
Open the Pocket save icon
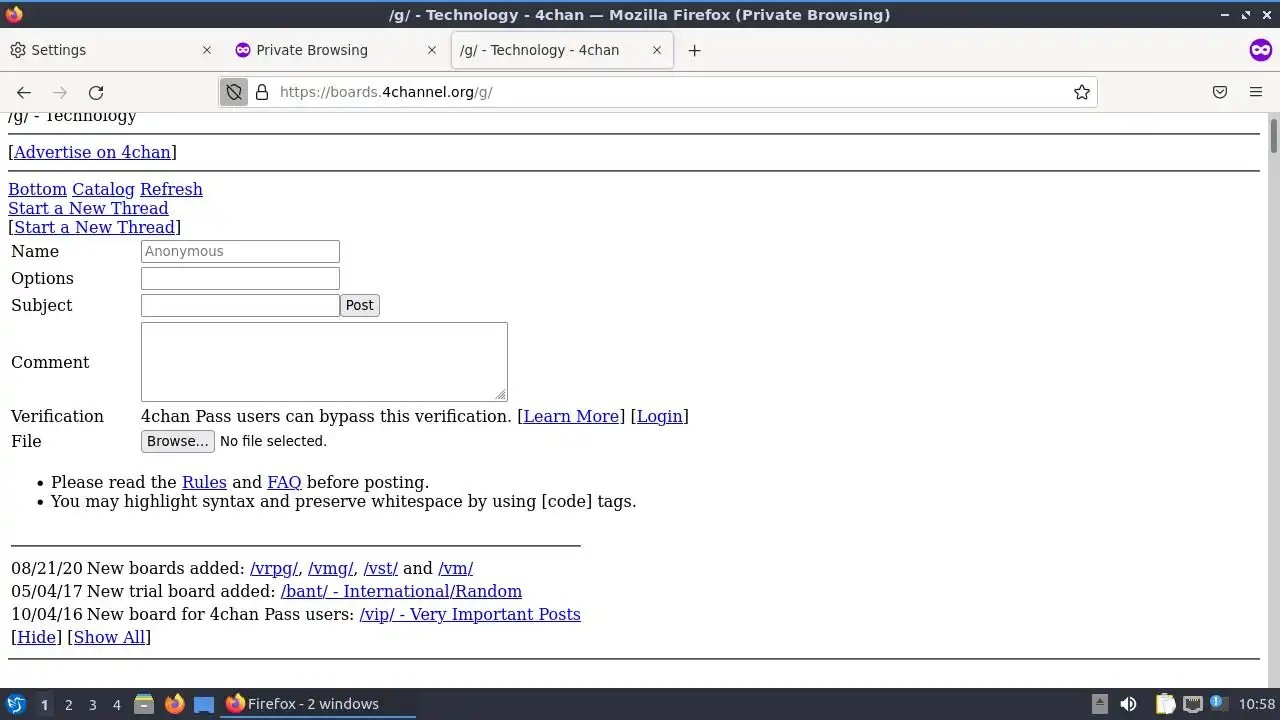pos(1220,92)
